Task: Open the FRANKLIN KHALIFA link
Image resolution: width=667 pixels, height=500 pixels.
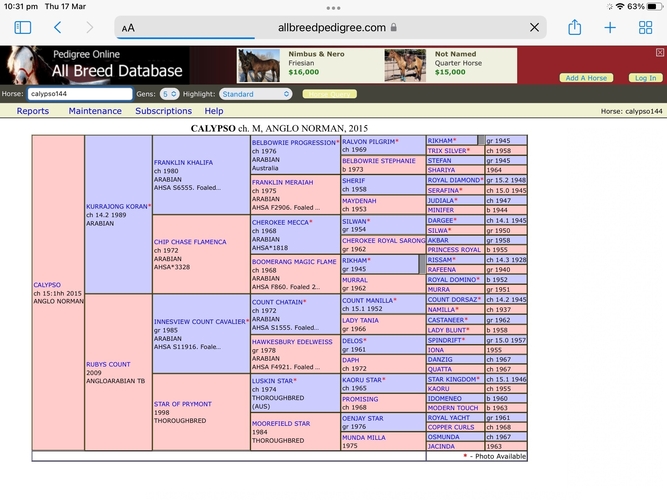Action: coord(183,163)
